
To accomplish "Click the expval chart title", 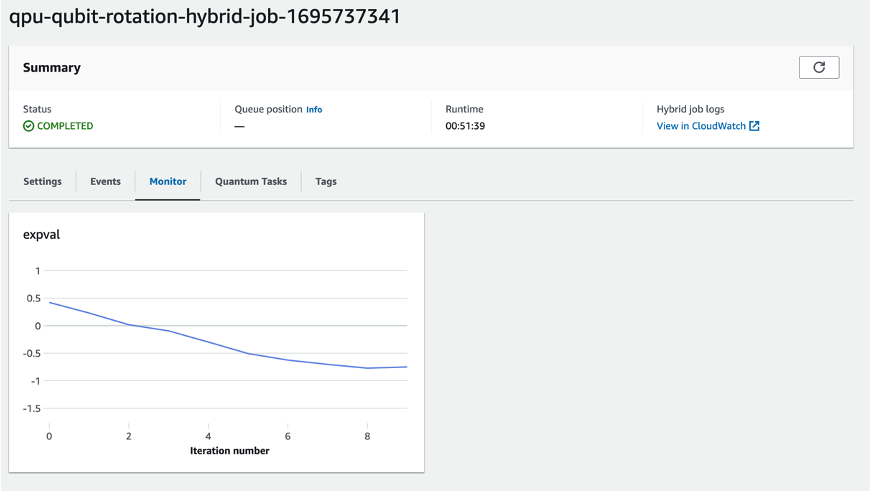I will (x=41, y=235).
